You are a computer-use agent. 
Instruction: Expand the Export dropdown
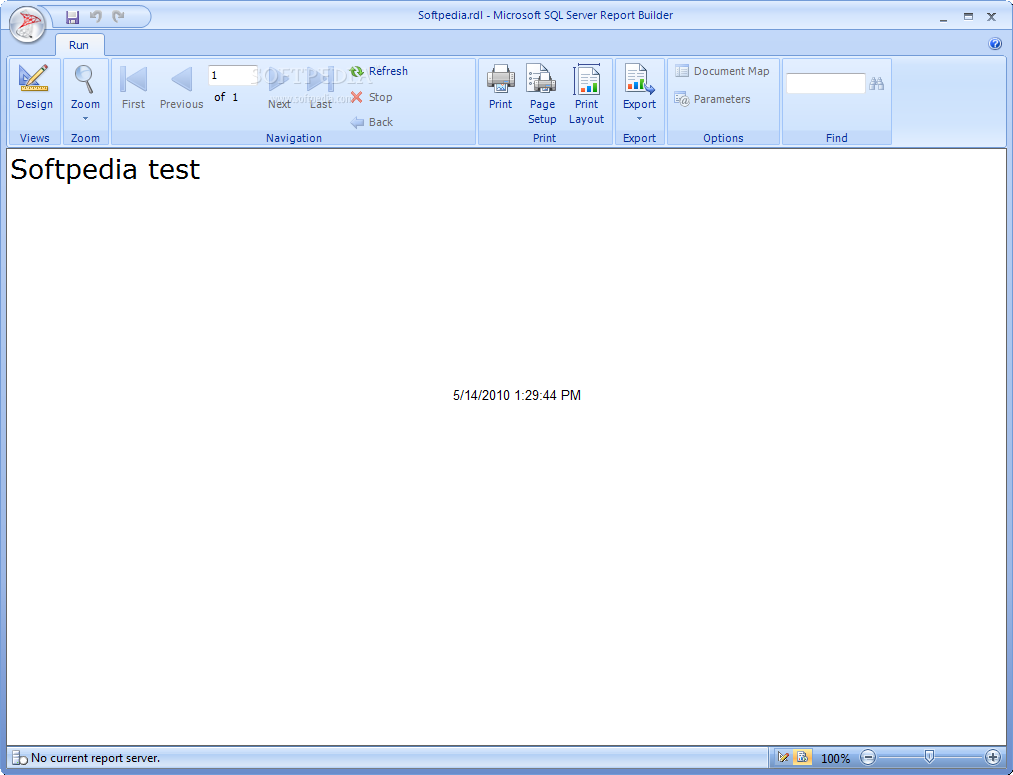640,93
